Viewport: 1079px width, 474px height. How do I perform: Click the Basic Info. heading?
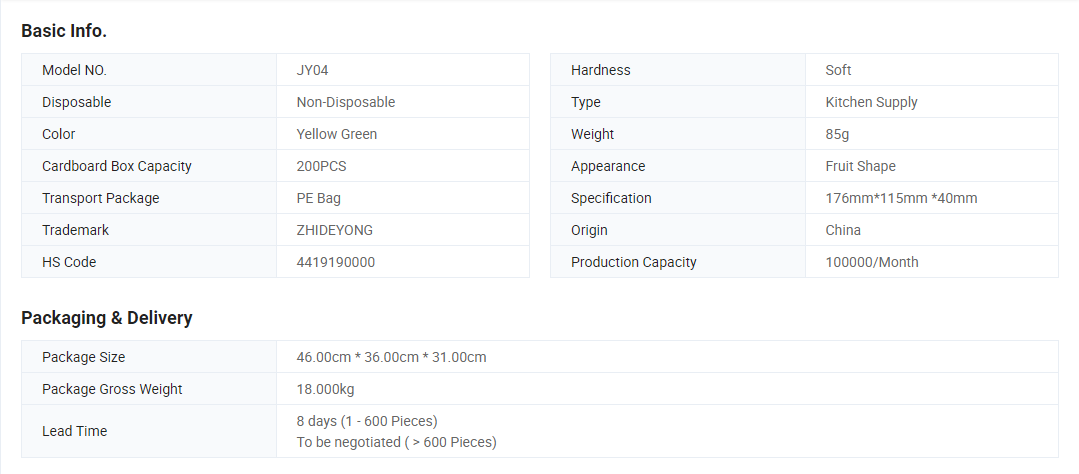point(64,31)
